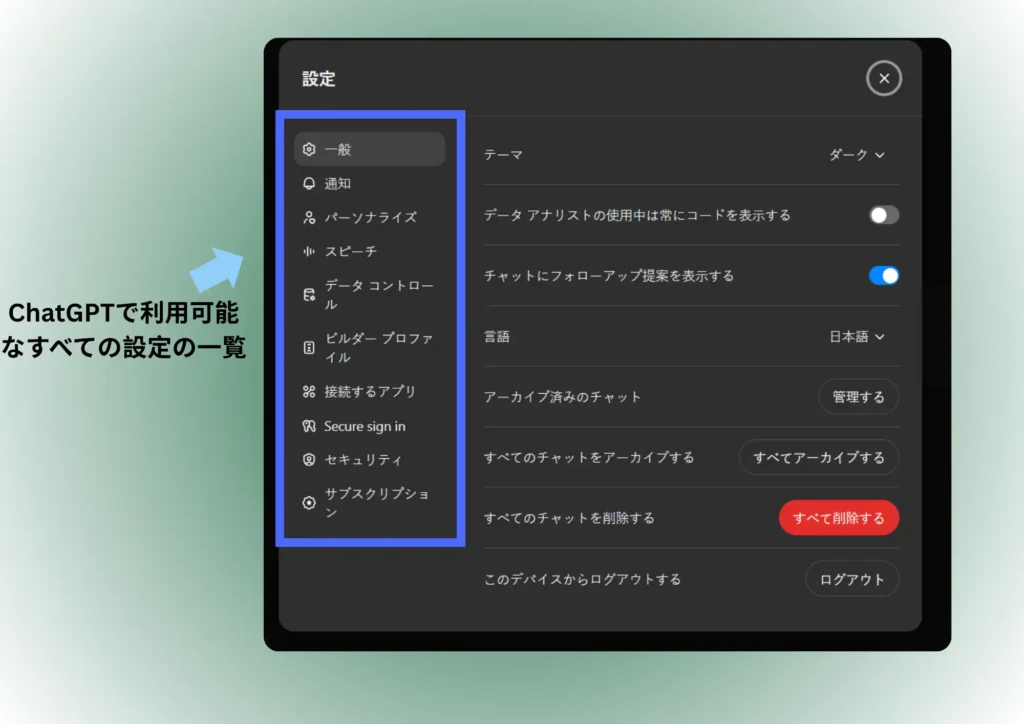Click the profile card icon beside ビルダー プロファイル
Image resolution: width=1024 pixels, height=724 pixels.
309,348
